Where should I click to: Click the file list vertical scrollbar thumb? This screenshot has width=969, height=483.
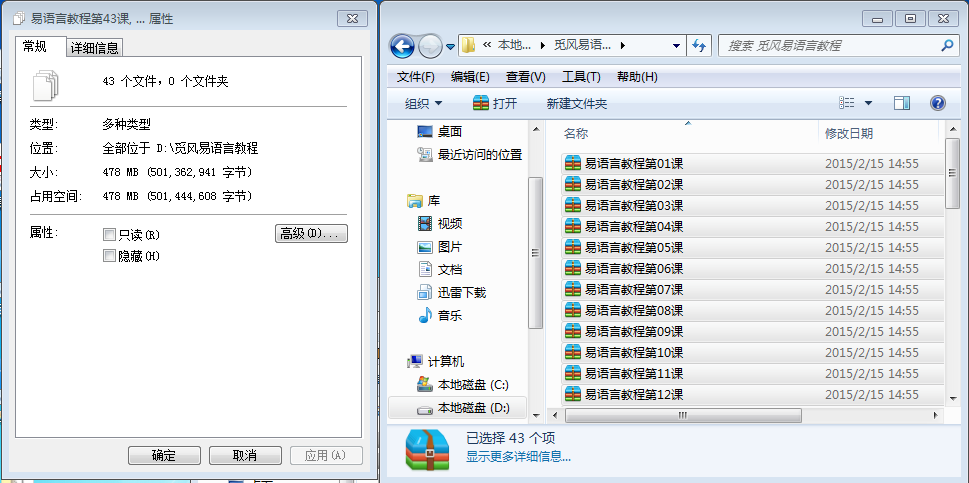click(953, 173)
